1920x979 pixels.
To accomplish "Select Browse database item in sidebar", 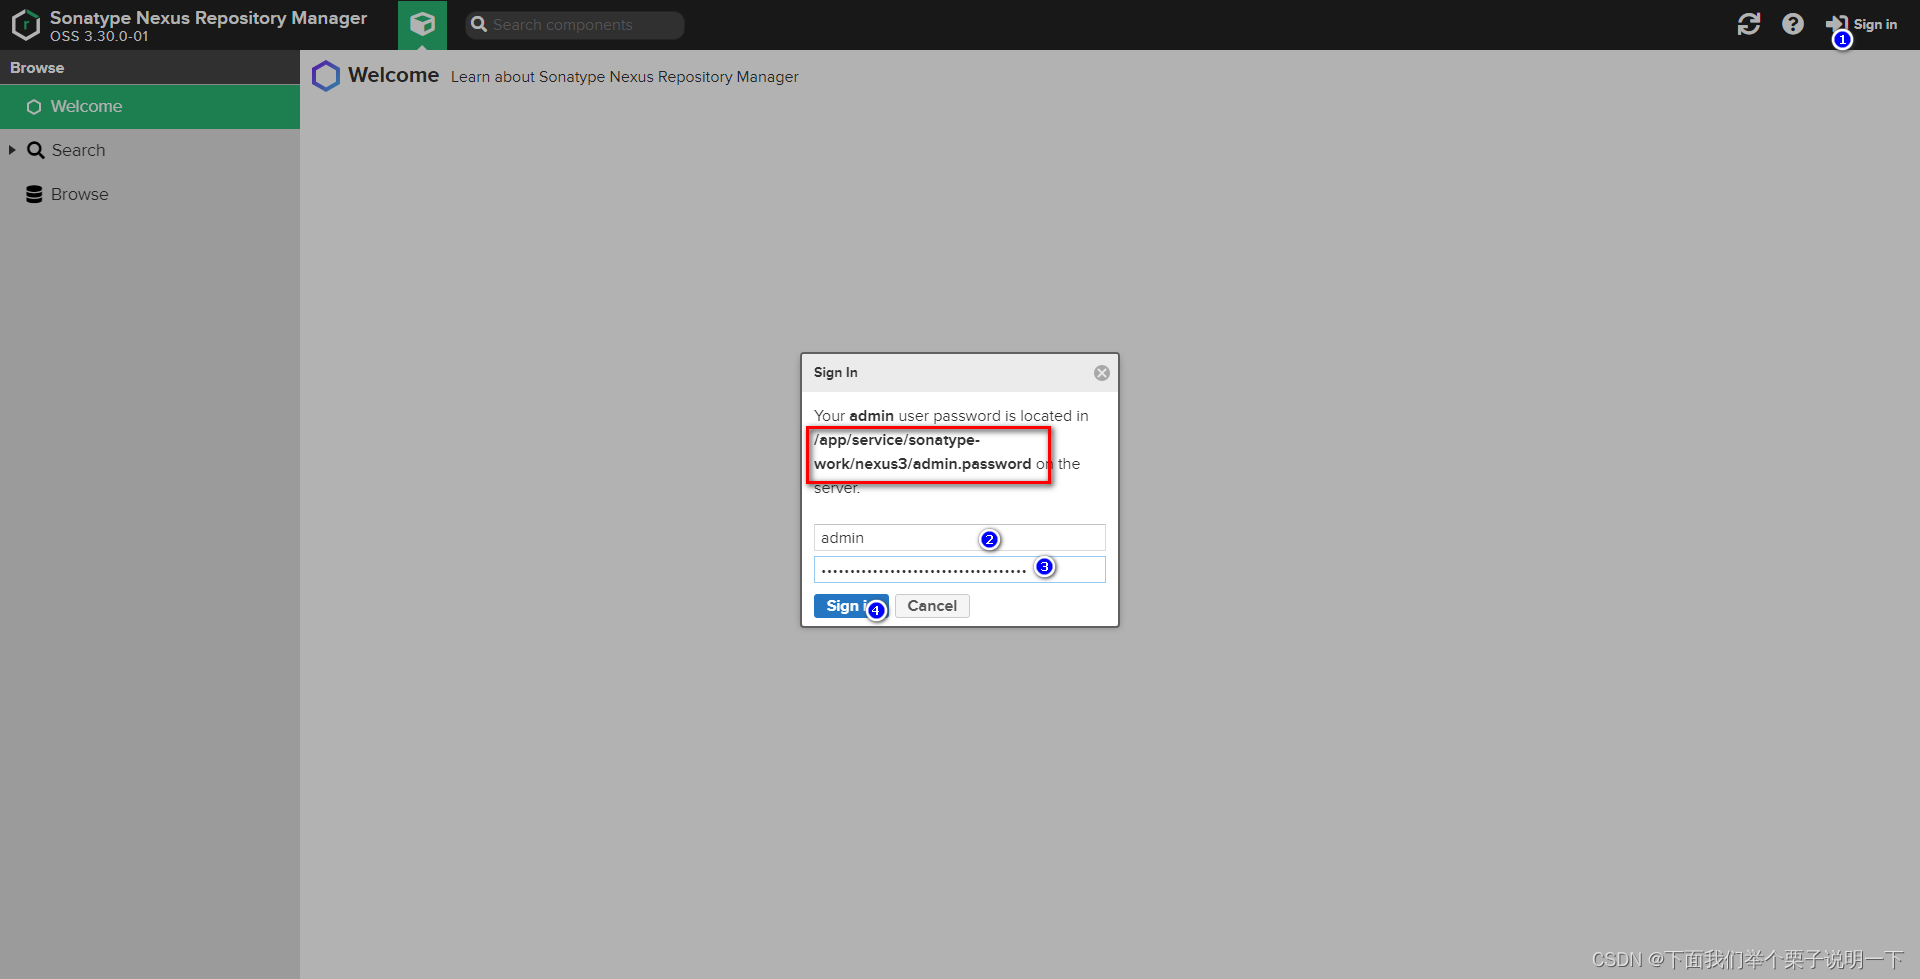I will [150, 194].
